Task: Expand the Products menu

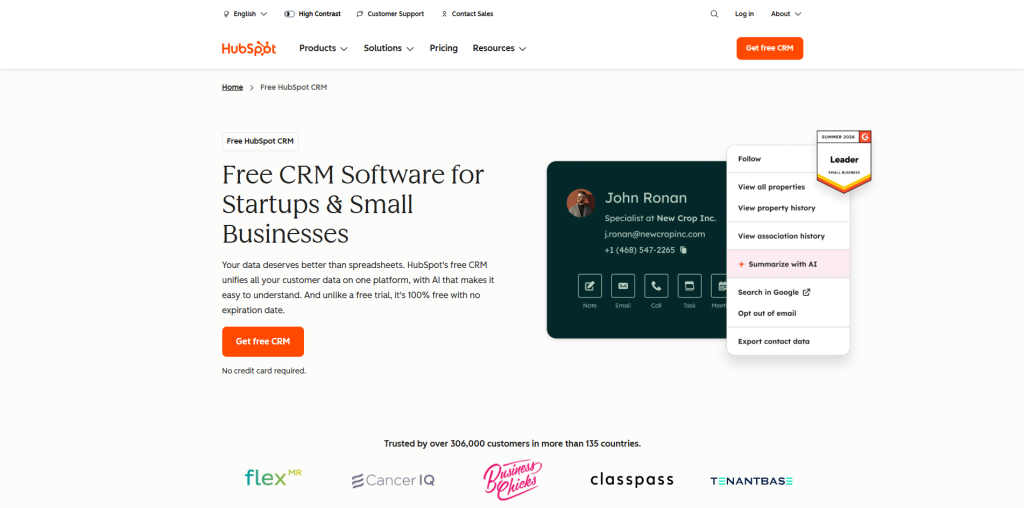Action: [323, 48]
